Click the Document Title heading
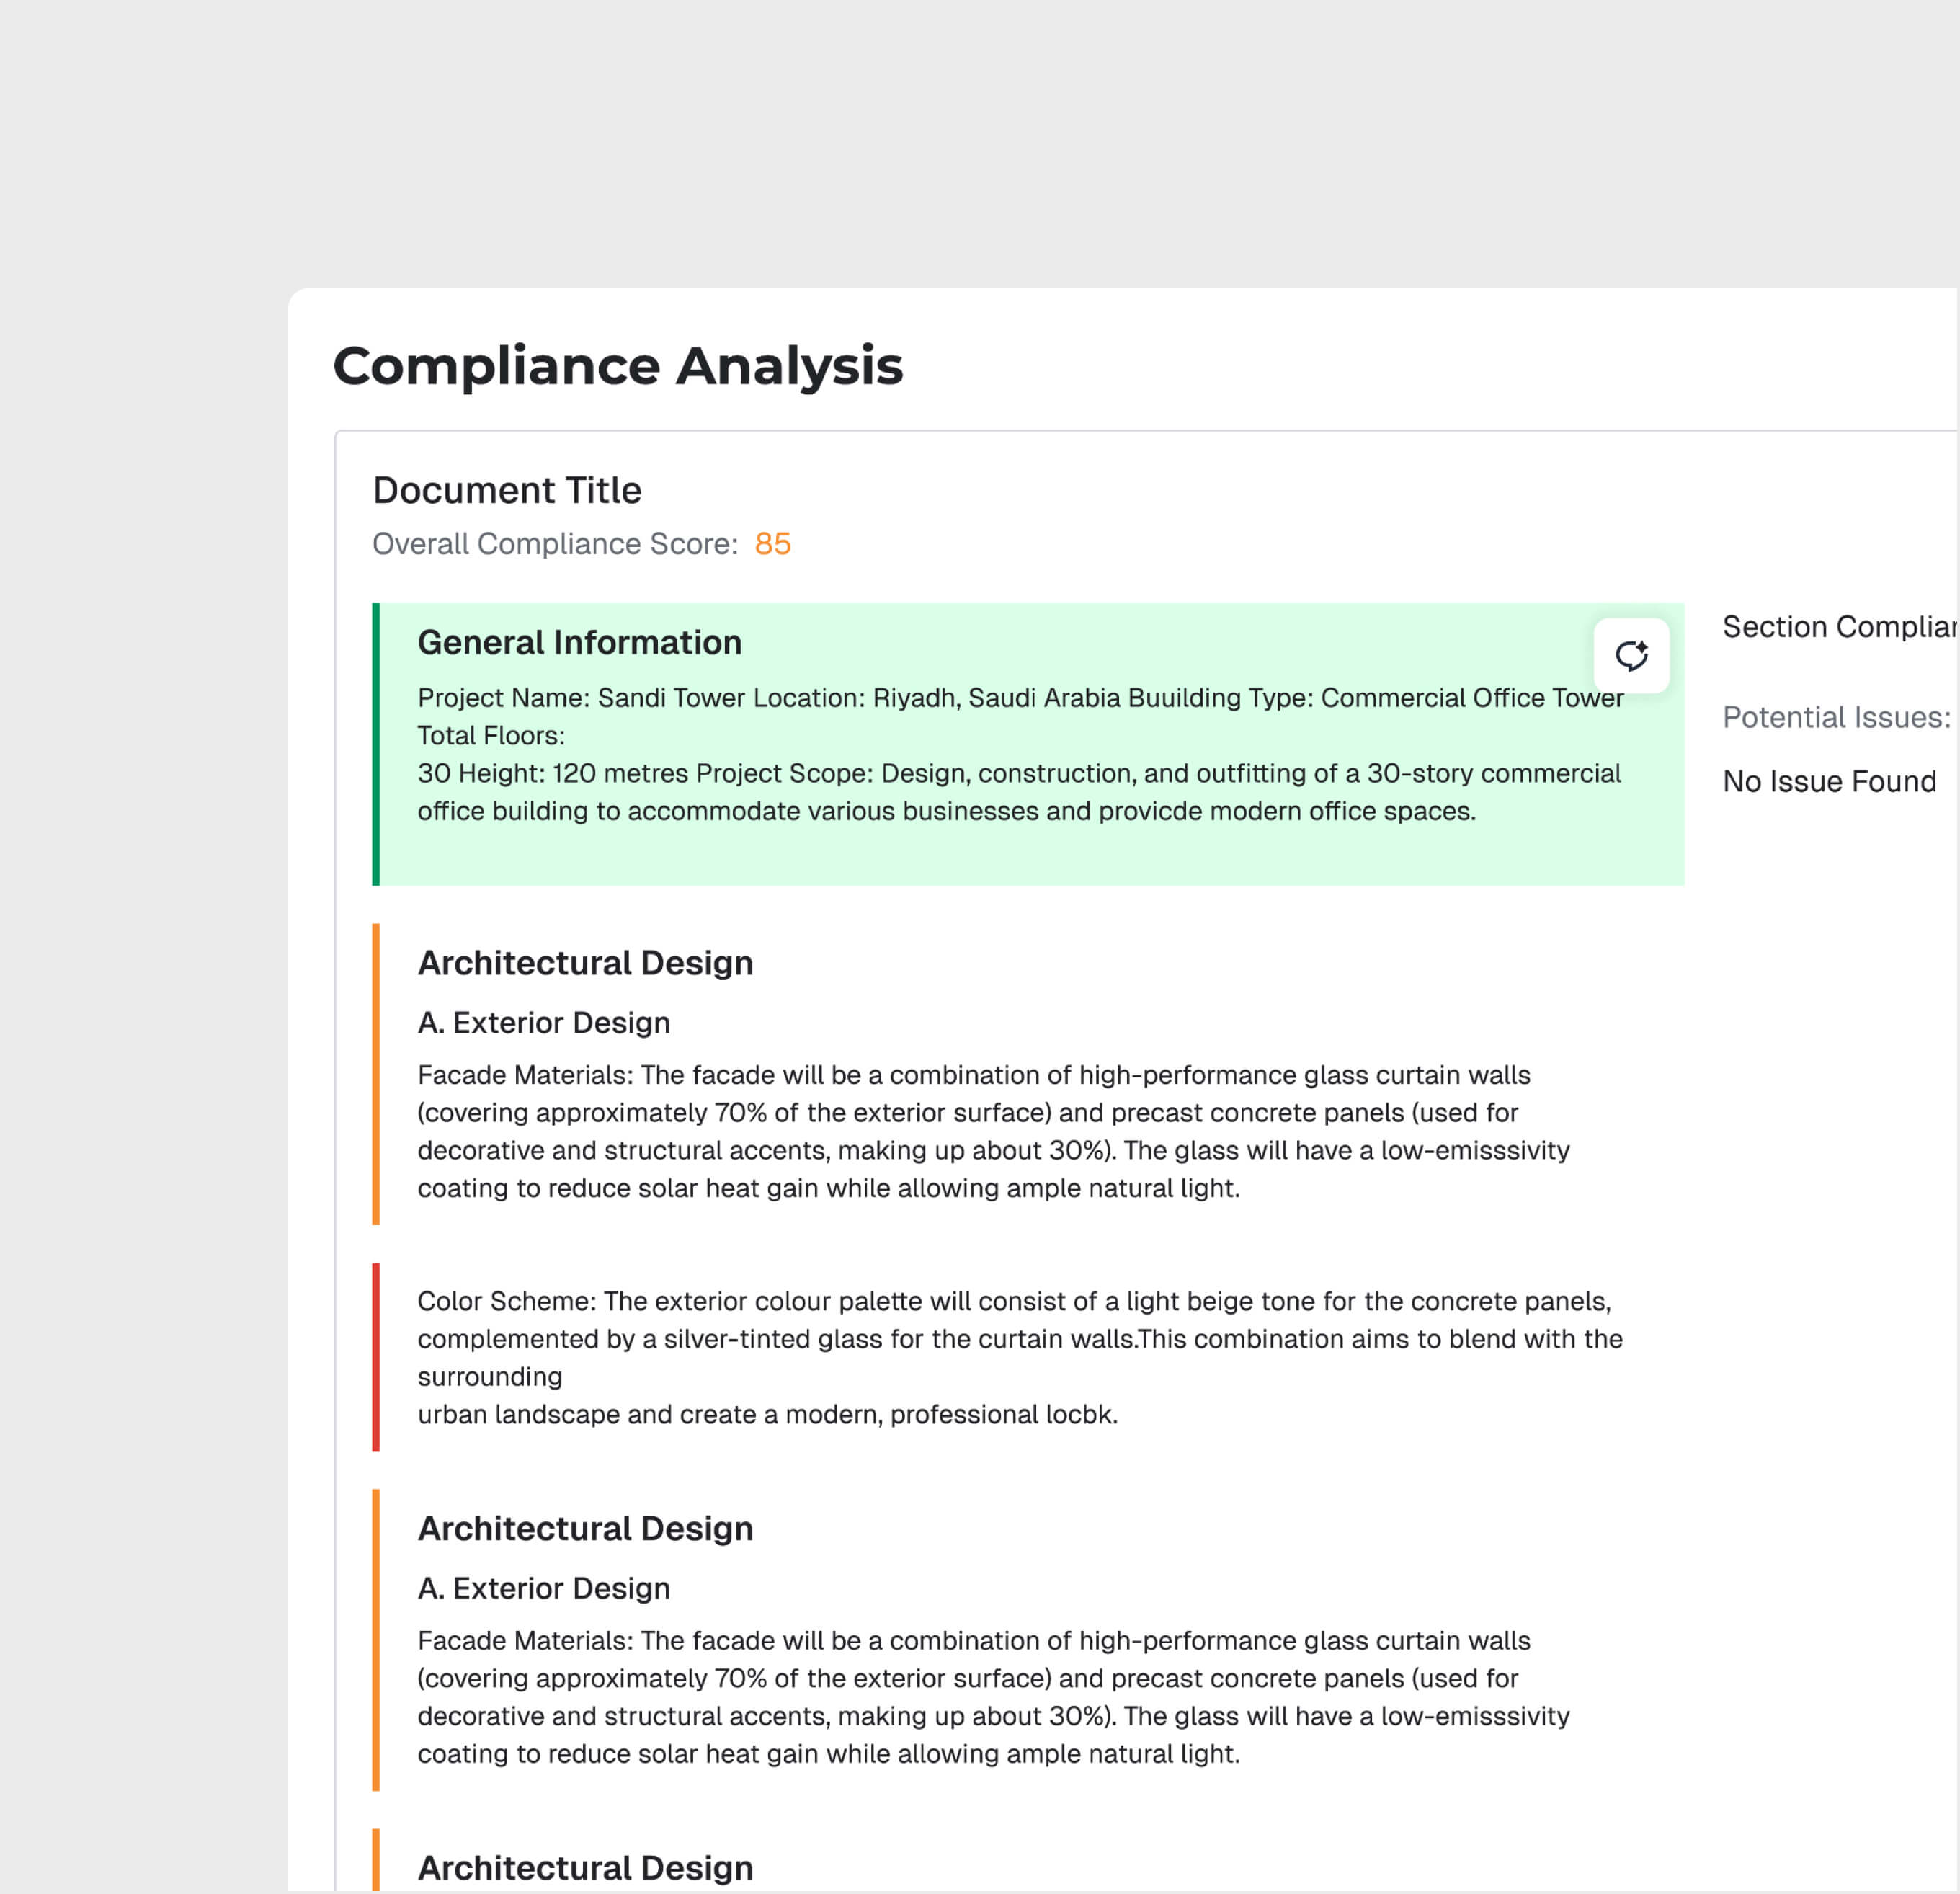Screen dimensions: 1960x1894 click(507, 490)
